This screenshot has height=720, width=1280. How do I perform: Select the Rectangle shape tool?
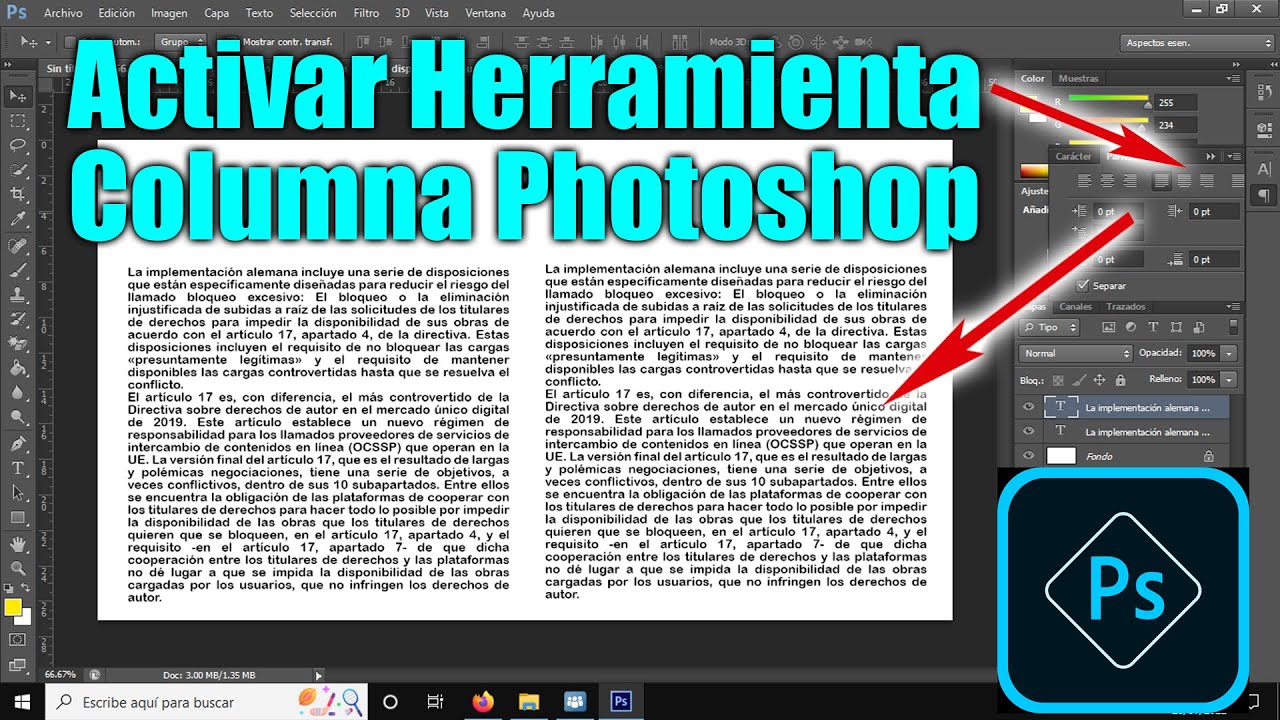[18, 518]
